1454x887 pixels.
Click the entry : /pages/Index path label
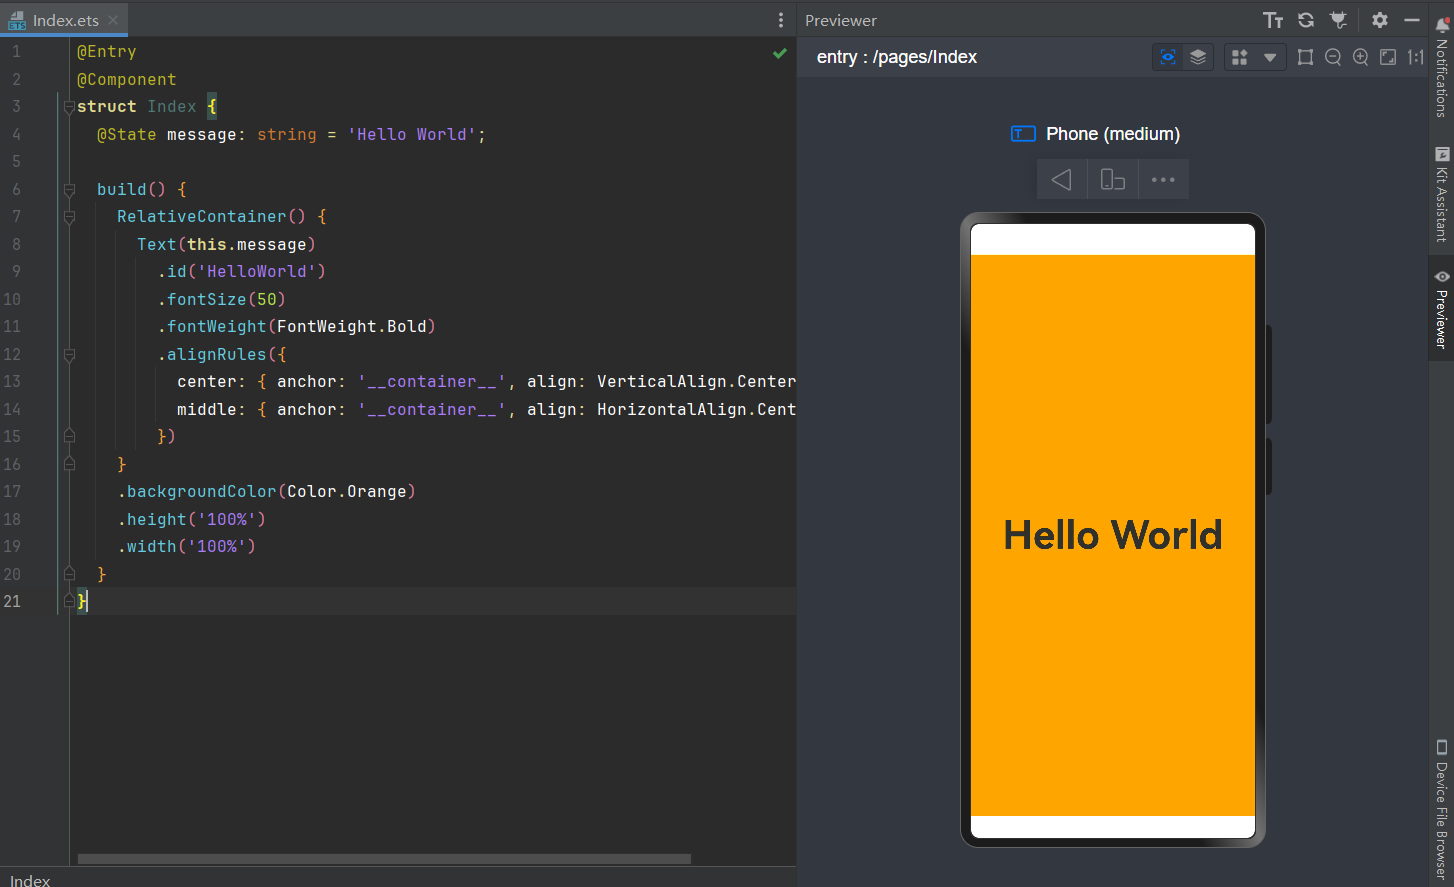click(897, 57)
